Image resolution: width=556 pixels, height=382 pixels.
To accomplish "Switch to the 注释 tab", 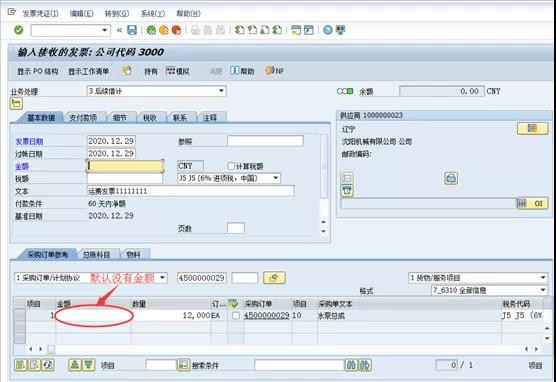I will click(x=210, y=118).
